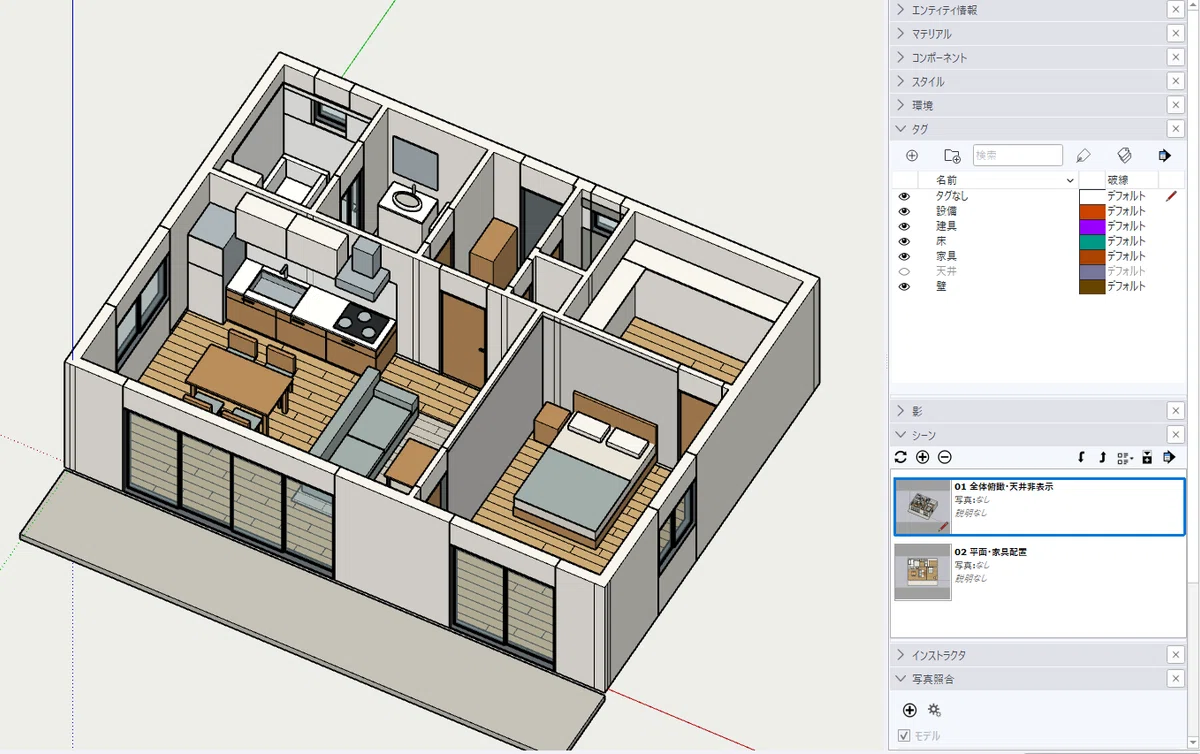Move scene down arrow icon
1200x754 pixels.
pos(1081,457)
